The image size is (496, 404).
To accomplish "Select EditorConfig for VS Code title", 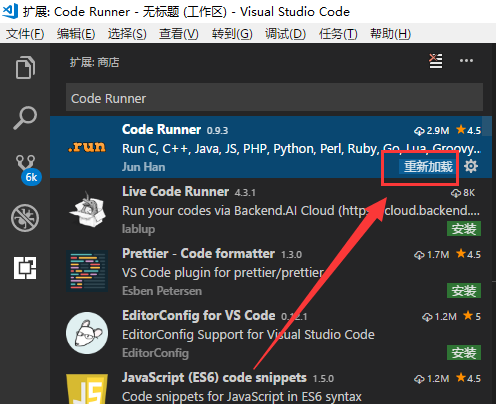I will (x=199, y=315).
